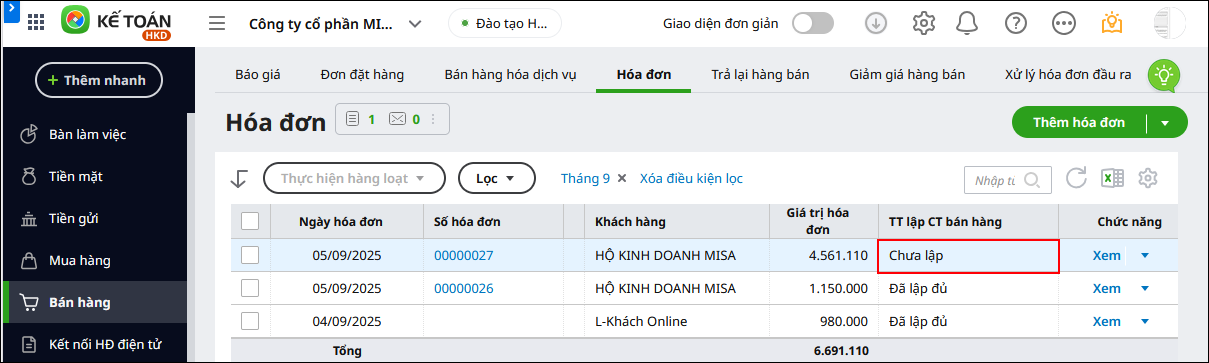
Task: Click the Chưa lập status cell
Action: coord(968,256)
